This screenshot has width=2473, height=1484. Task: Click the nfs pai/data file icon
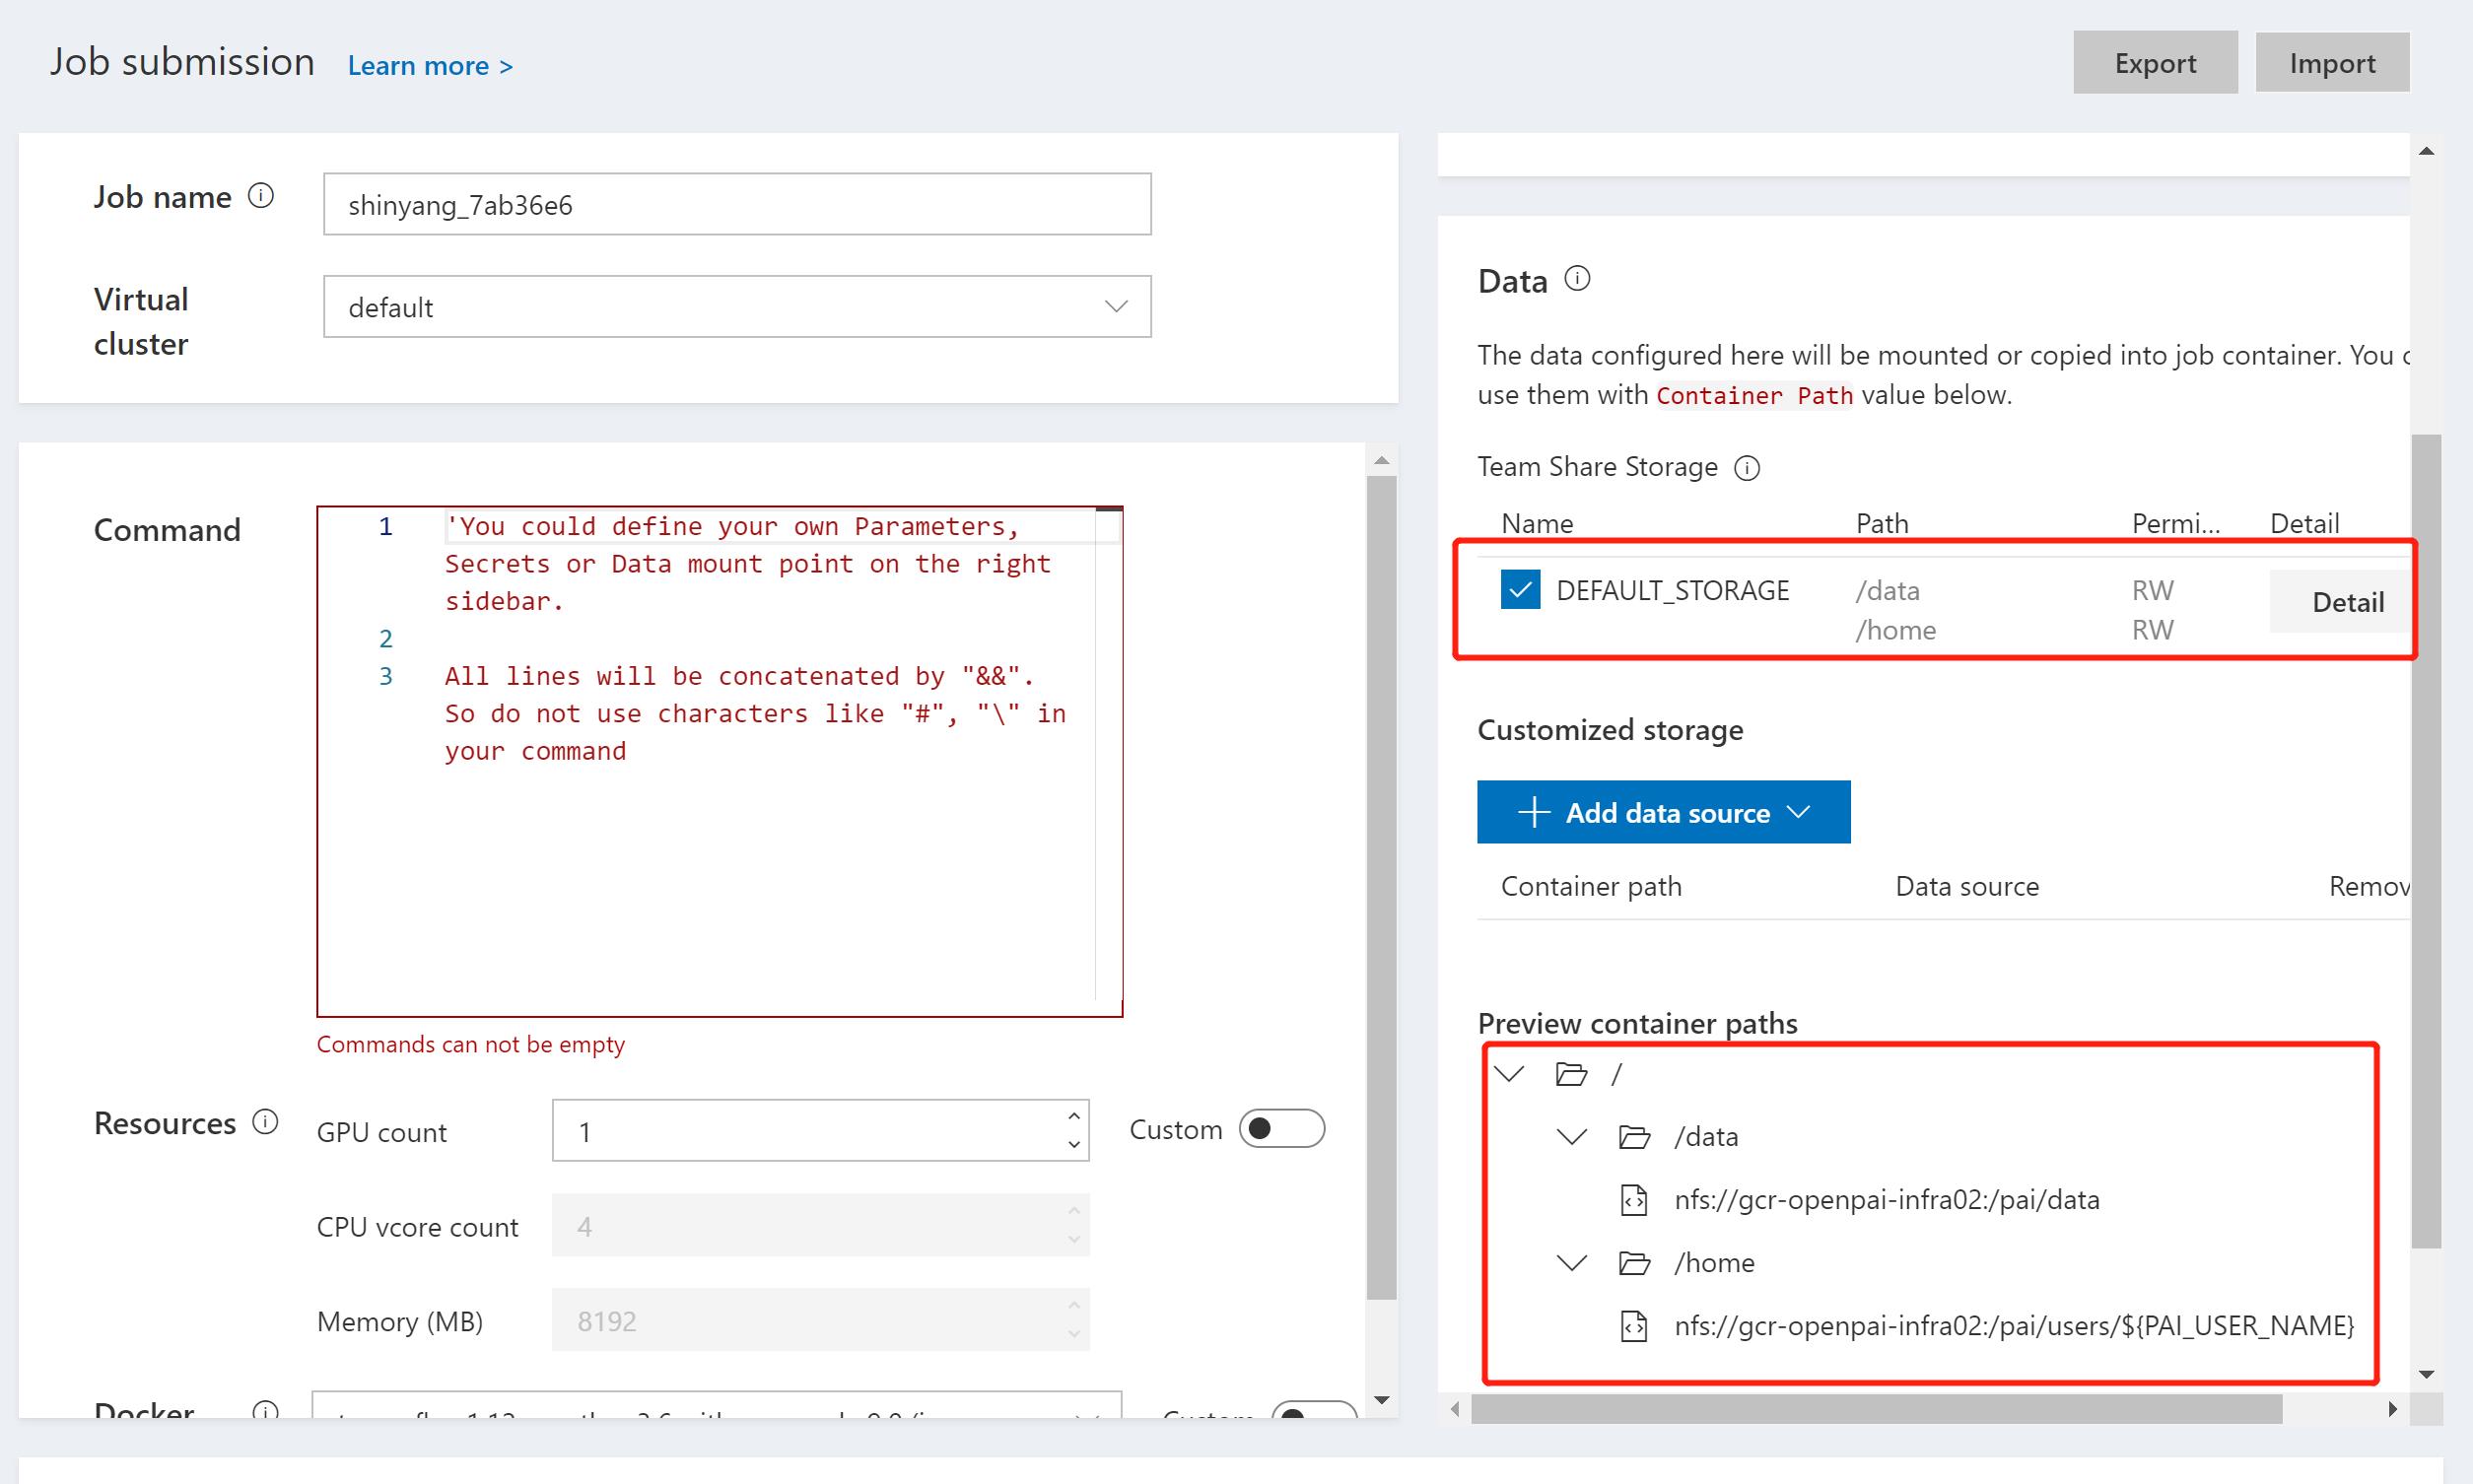[1634, 1200]
